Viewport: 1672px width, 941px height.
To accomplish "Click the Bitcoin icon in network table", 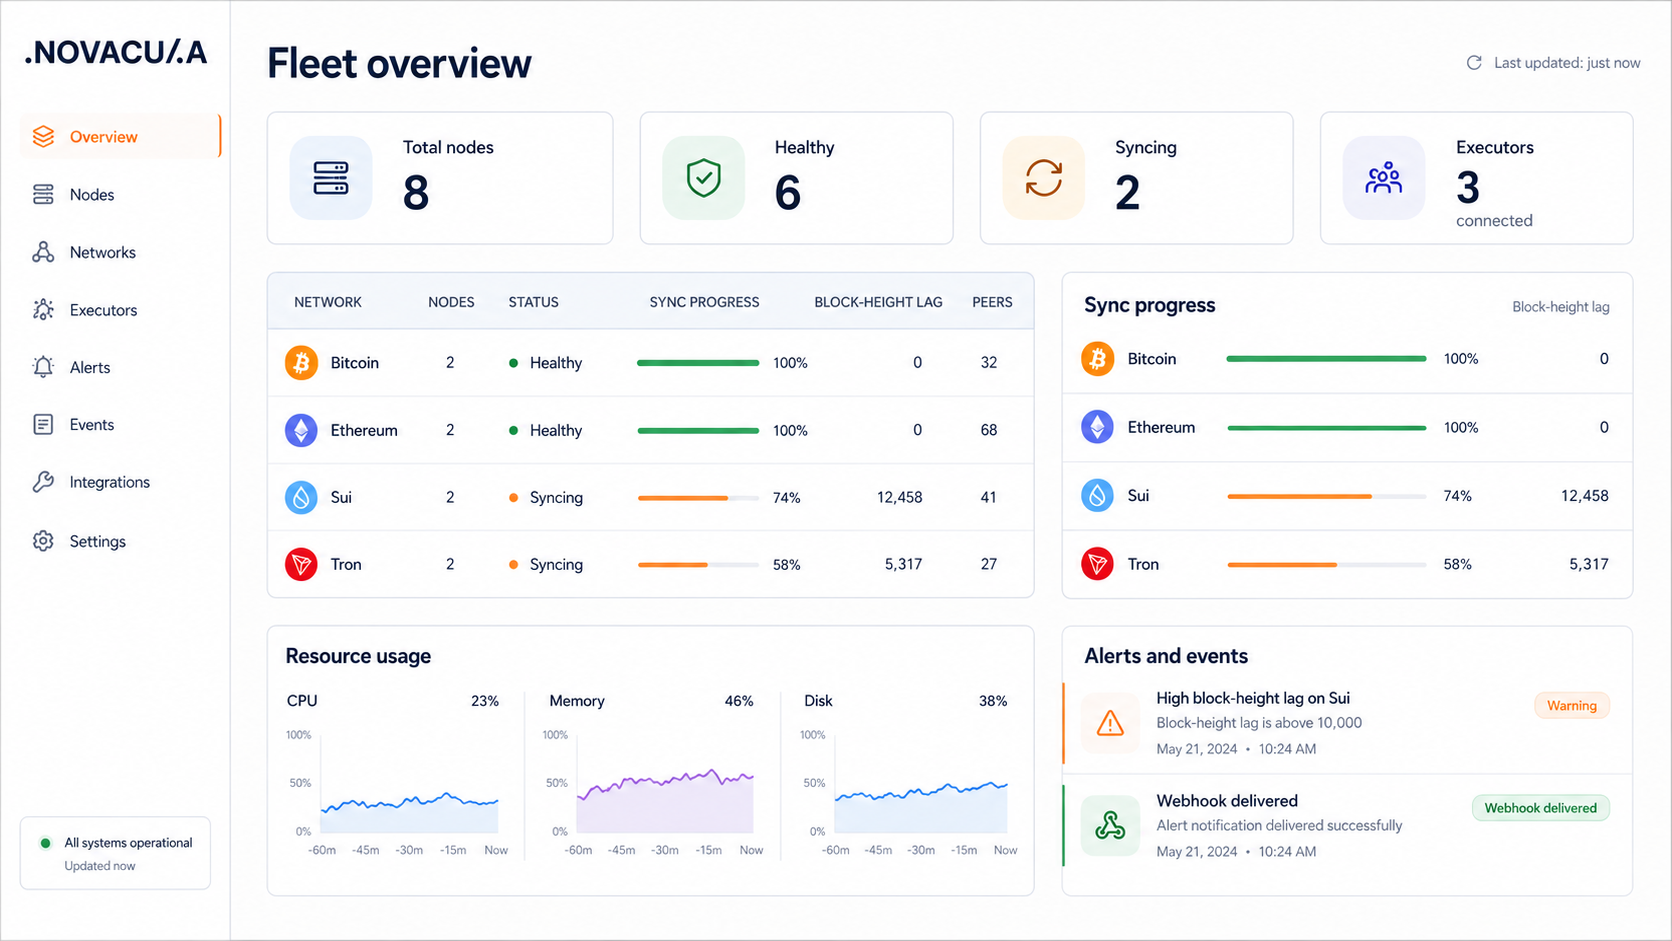I will click(x=301, y=362).
